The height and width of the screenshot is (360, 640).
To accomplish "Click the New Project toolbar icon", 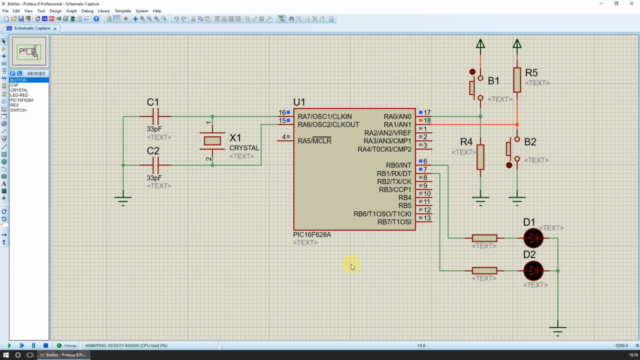I will tap(7, 19).
